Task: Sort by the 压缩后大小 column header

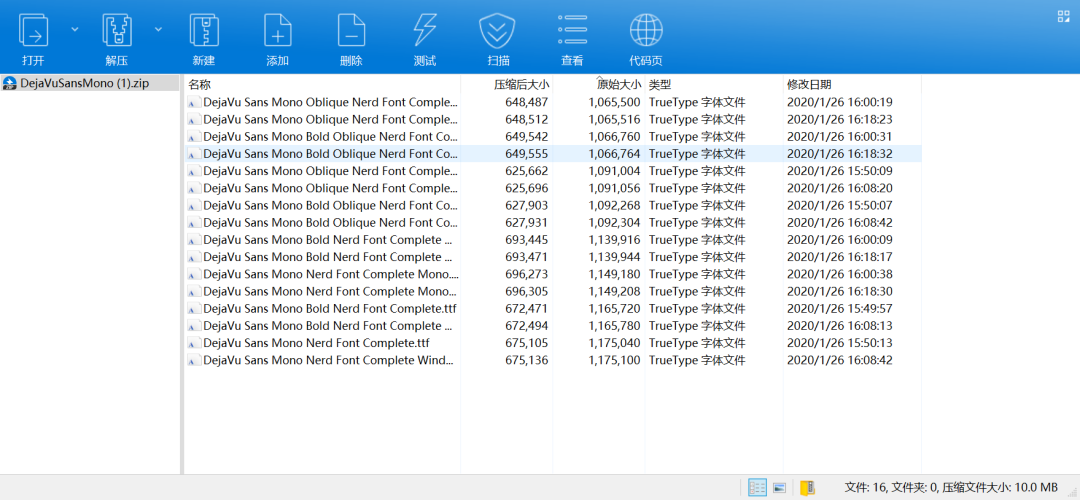Action: click(521, 85)
